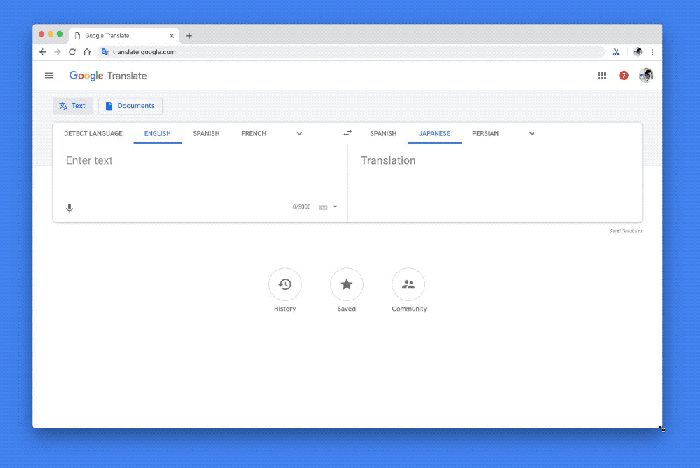700x468 pixels.
Task: Swap source and target languages
Action: pyautogui.click(x=347, y=133)
